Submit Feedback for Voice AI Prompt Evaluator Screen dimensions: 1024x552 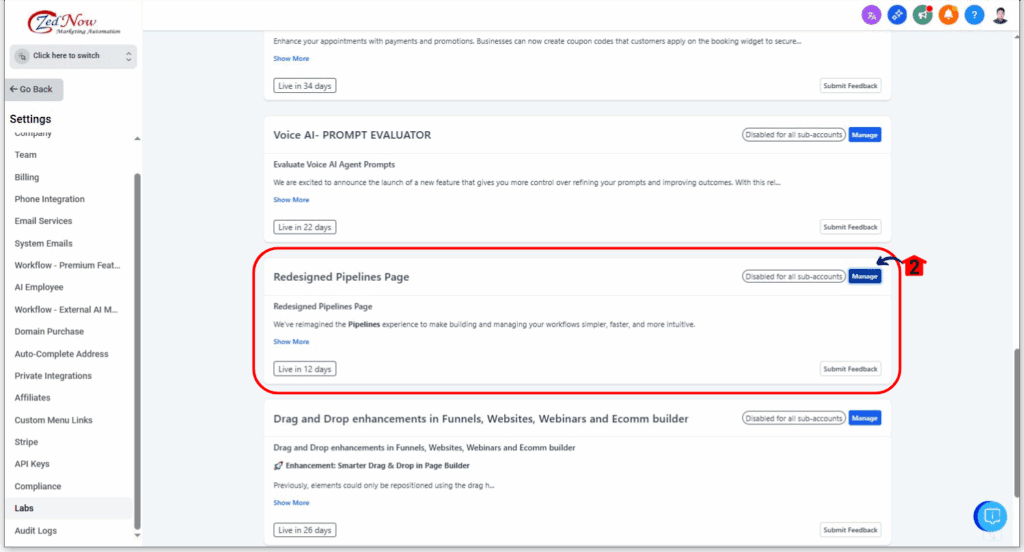[x=850, y=227]
